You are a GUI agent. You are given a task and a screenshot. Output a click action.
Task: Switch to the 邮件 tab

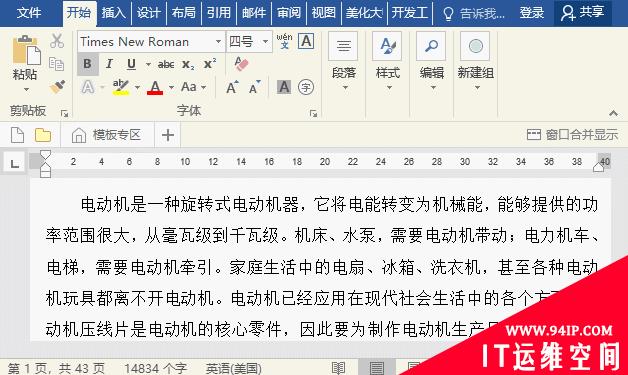point(254,13)
